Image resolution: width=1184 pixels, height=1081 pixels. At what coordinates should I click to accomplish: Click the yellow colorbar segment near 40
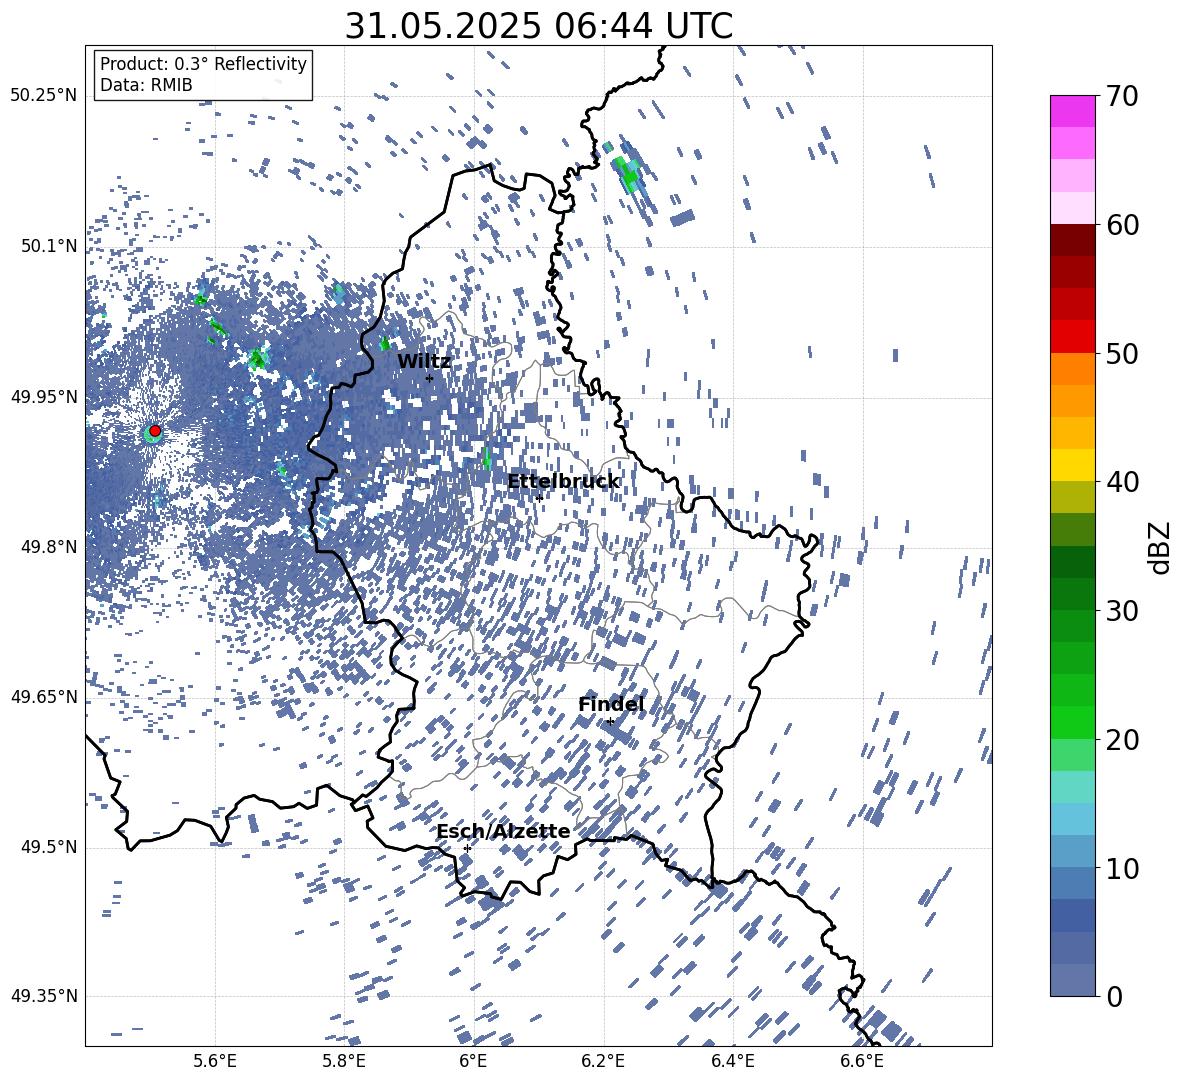click(x=1072, y=465)
